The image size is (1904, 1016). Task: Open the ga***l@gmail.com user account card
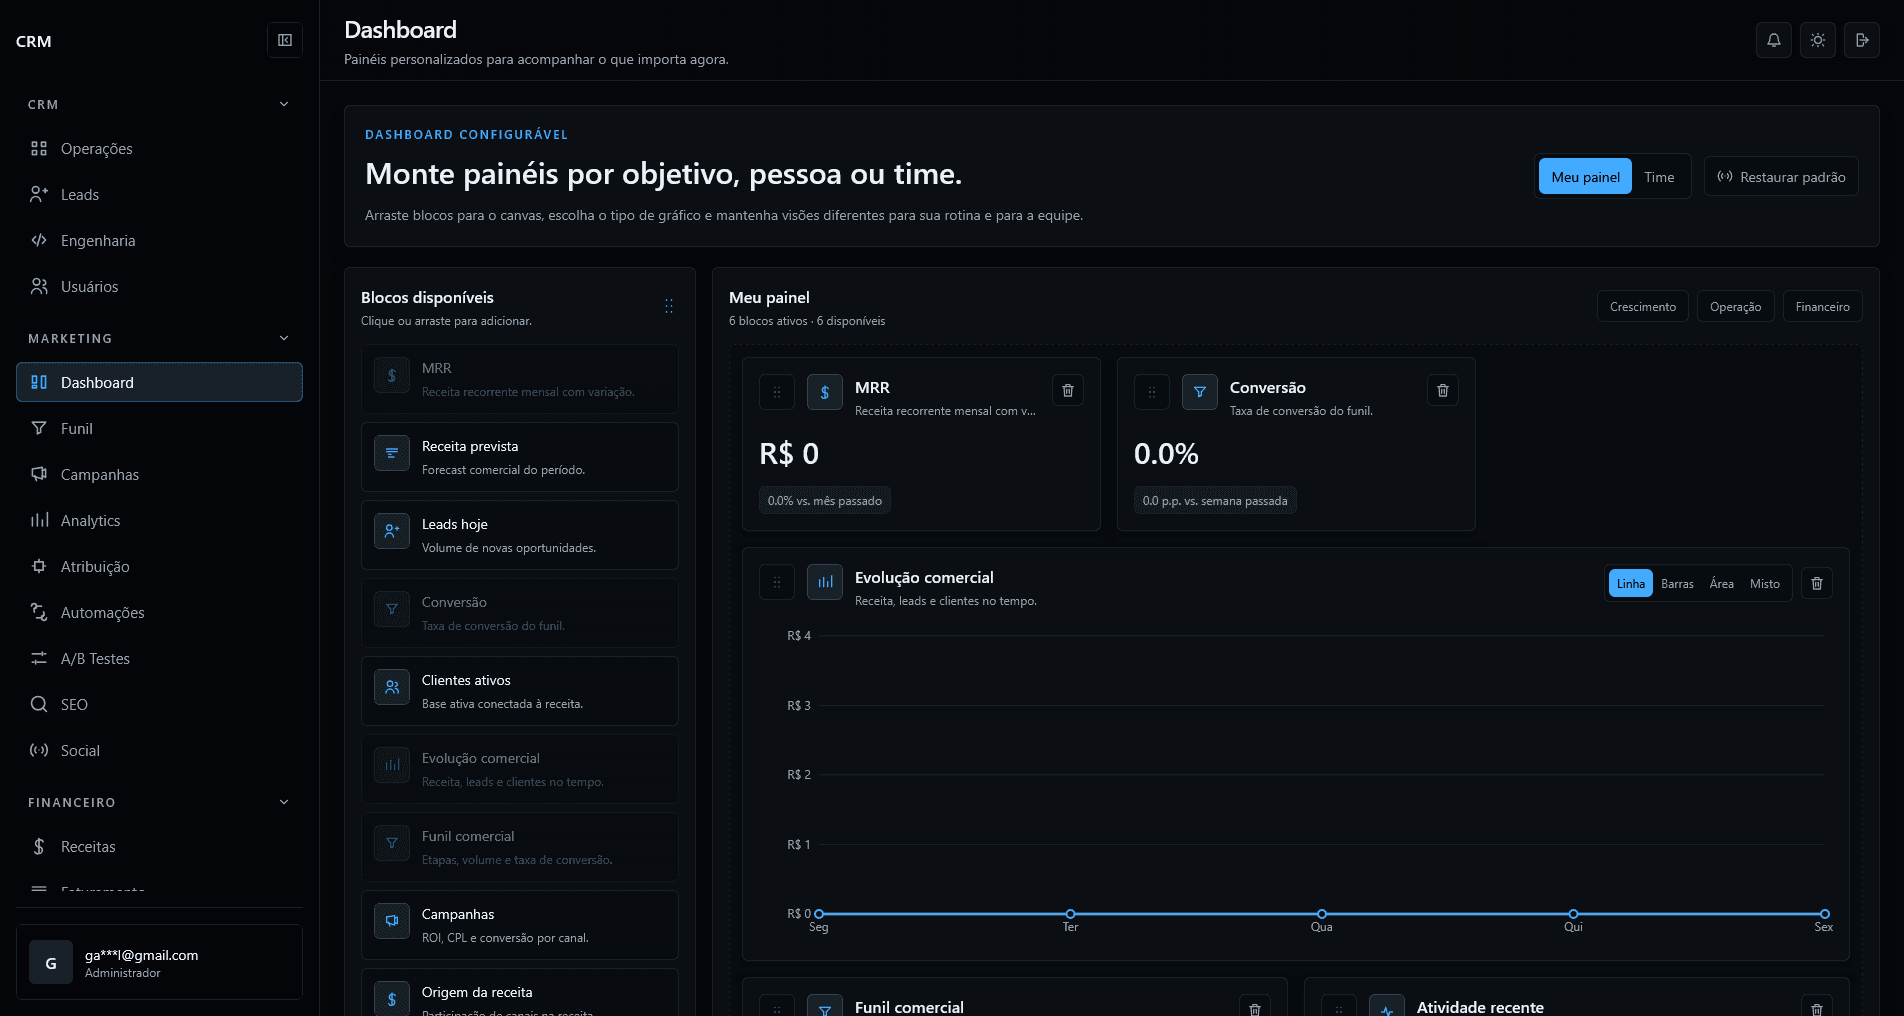[159, 962]
